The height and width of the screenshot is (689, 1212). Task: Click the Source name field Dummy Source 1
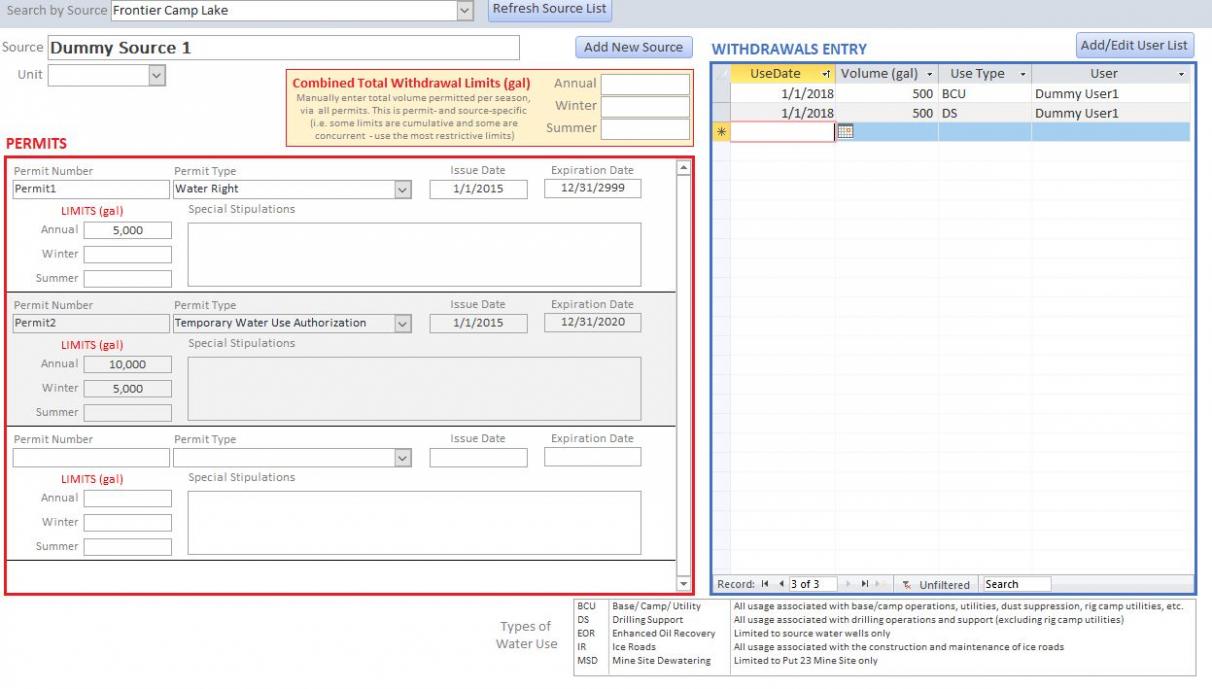click(283, 48)
